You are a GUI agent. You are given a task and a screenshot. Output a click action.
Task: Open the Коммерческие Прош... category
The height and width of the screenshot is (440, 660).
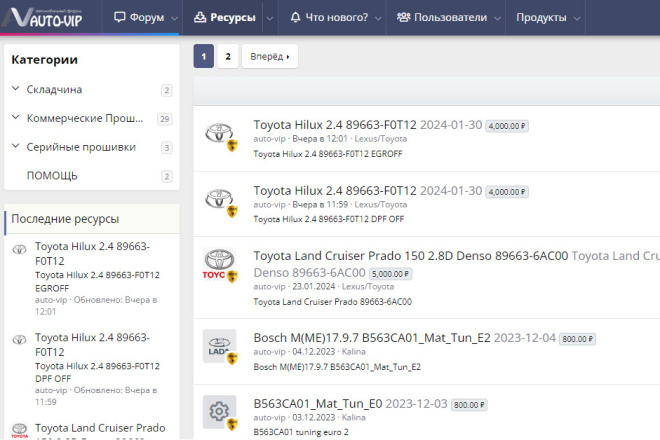coord(85,118)
